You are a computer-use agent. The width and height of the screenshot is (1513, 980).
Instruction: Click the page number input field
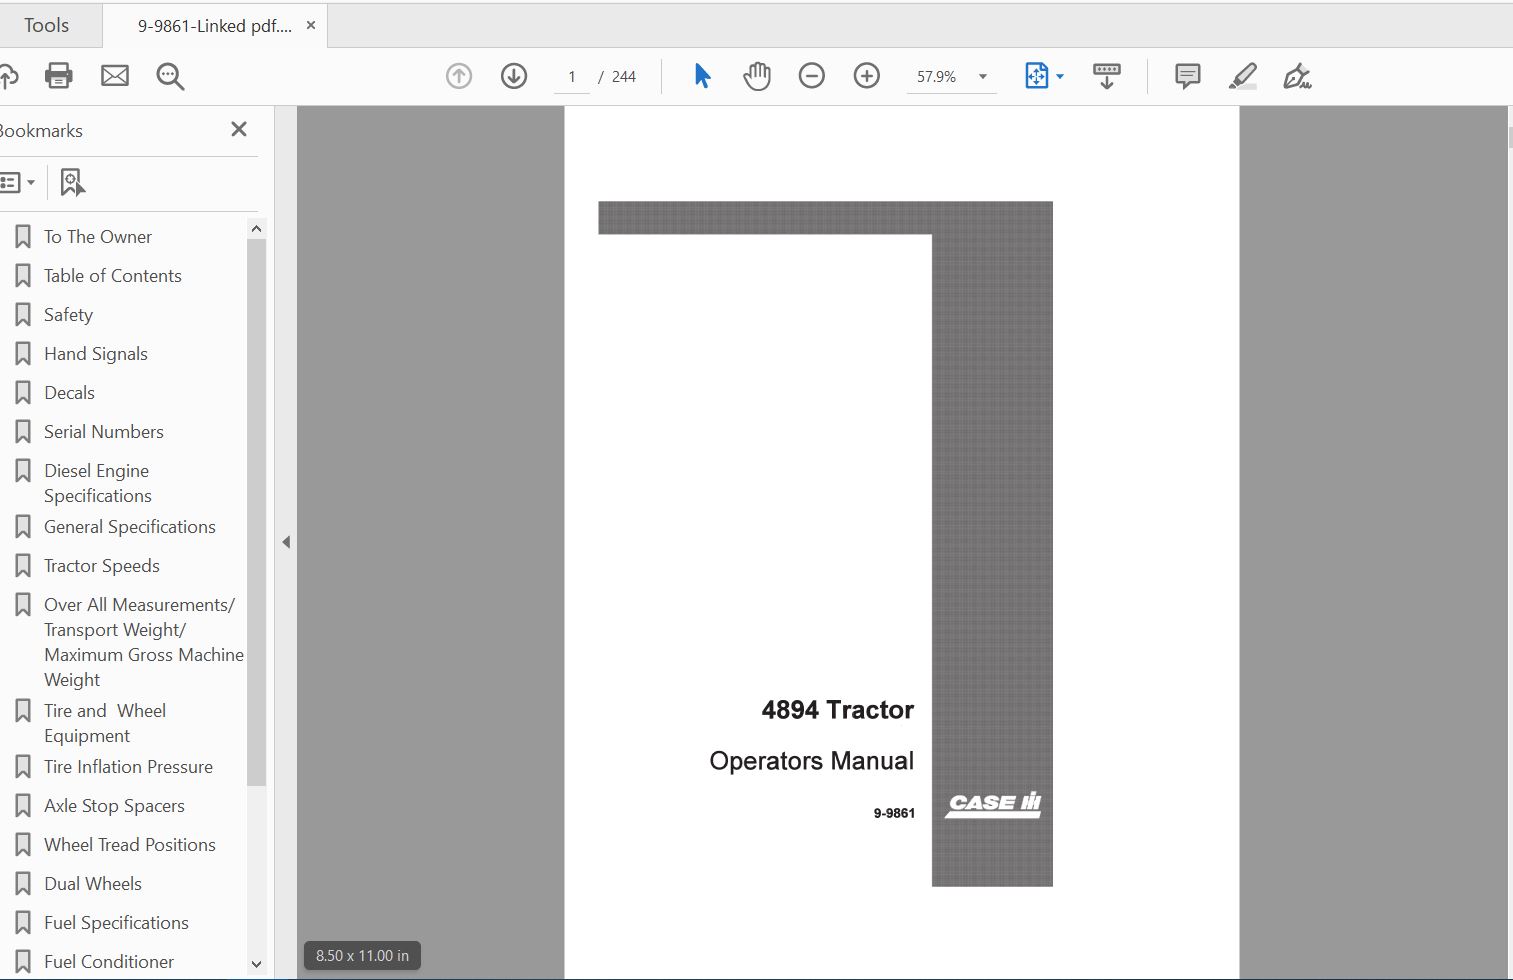point(572,77)
